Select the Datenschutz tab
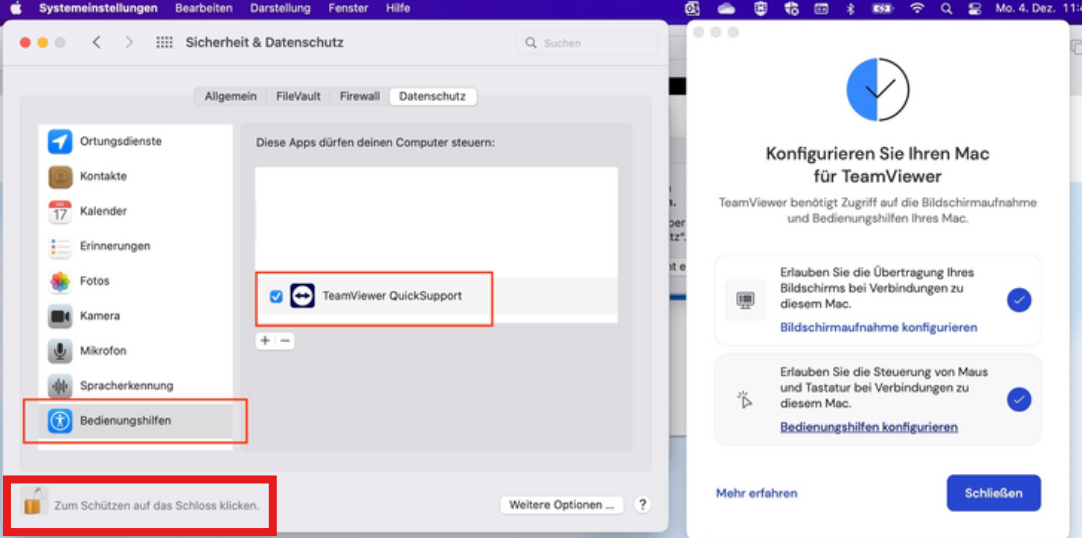The width and height of the screenshot is (1082, 538). pos(433,97)
